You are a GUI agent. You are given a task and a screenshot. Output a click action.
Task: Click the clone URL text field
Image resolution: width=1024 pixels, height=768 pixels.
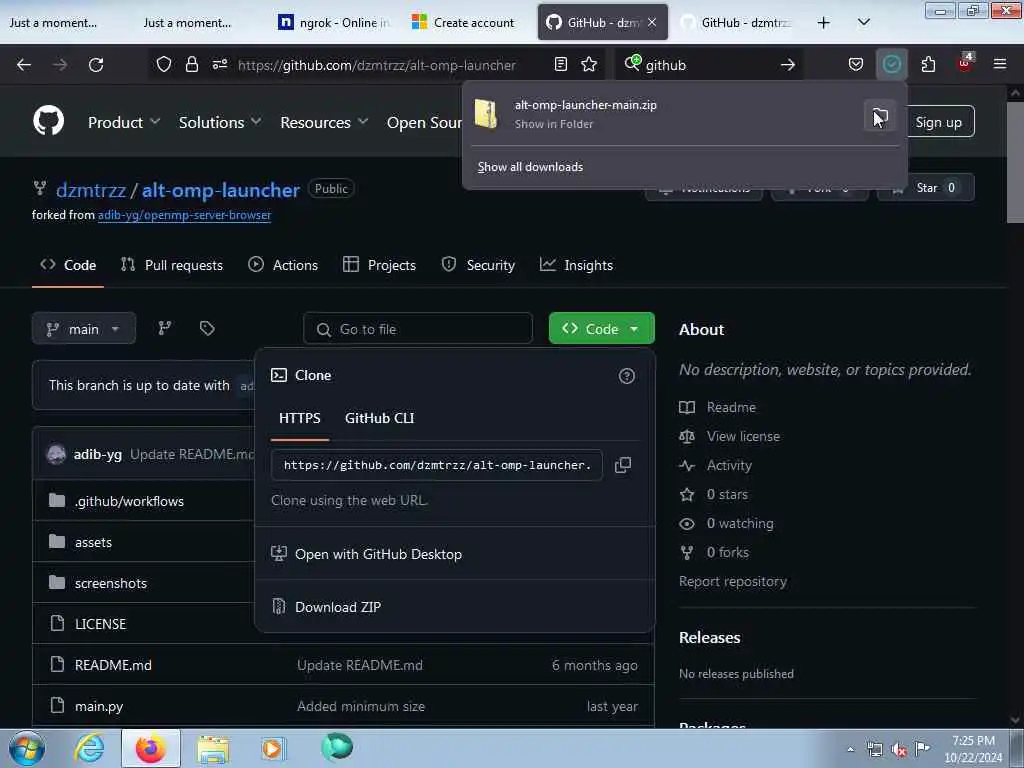(x=436, y=465)
